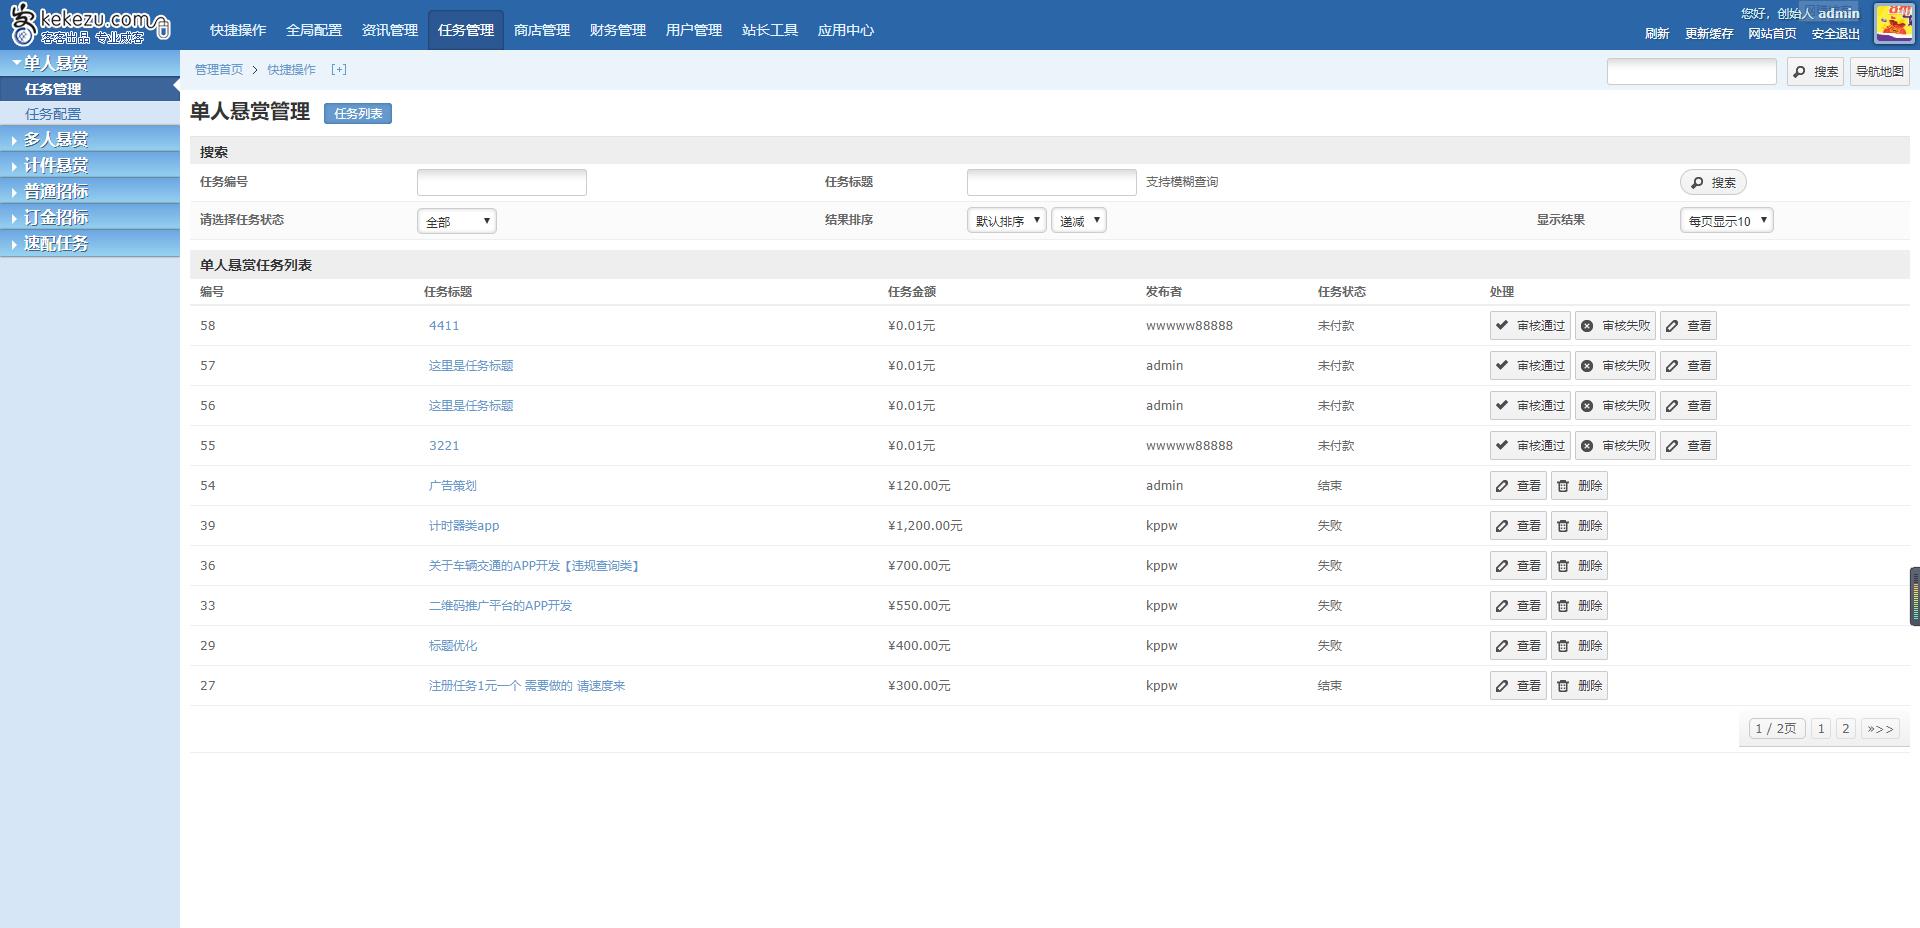The image size is (1920, 928).
Task: Open the admin avatar thumbnail
Action: pos(1894,23)
